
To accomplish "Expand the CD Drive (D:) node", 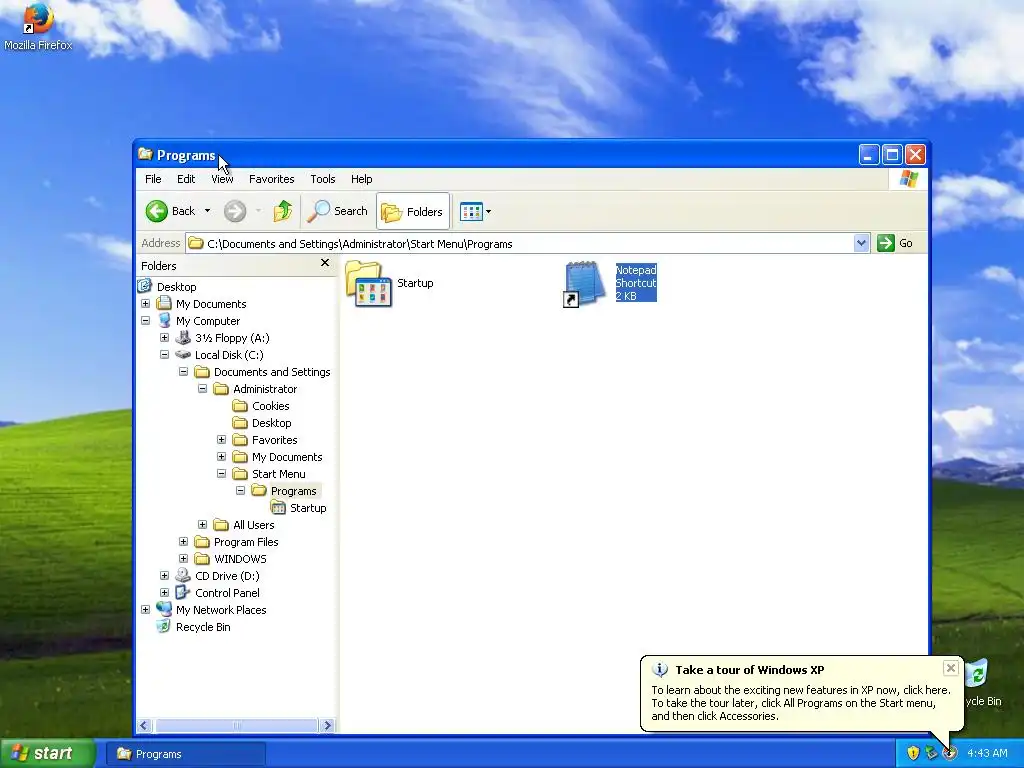I will pos(165,575).
